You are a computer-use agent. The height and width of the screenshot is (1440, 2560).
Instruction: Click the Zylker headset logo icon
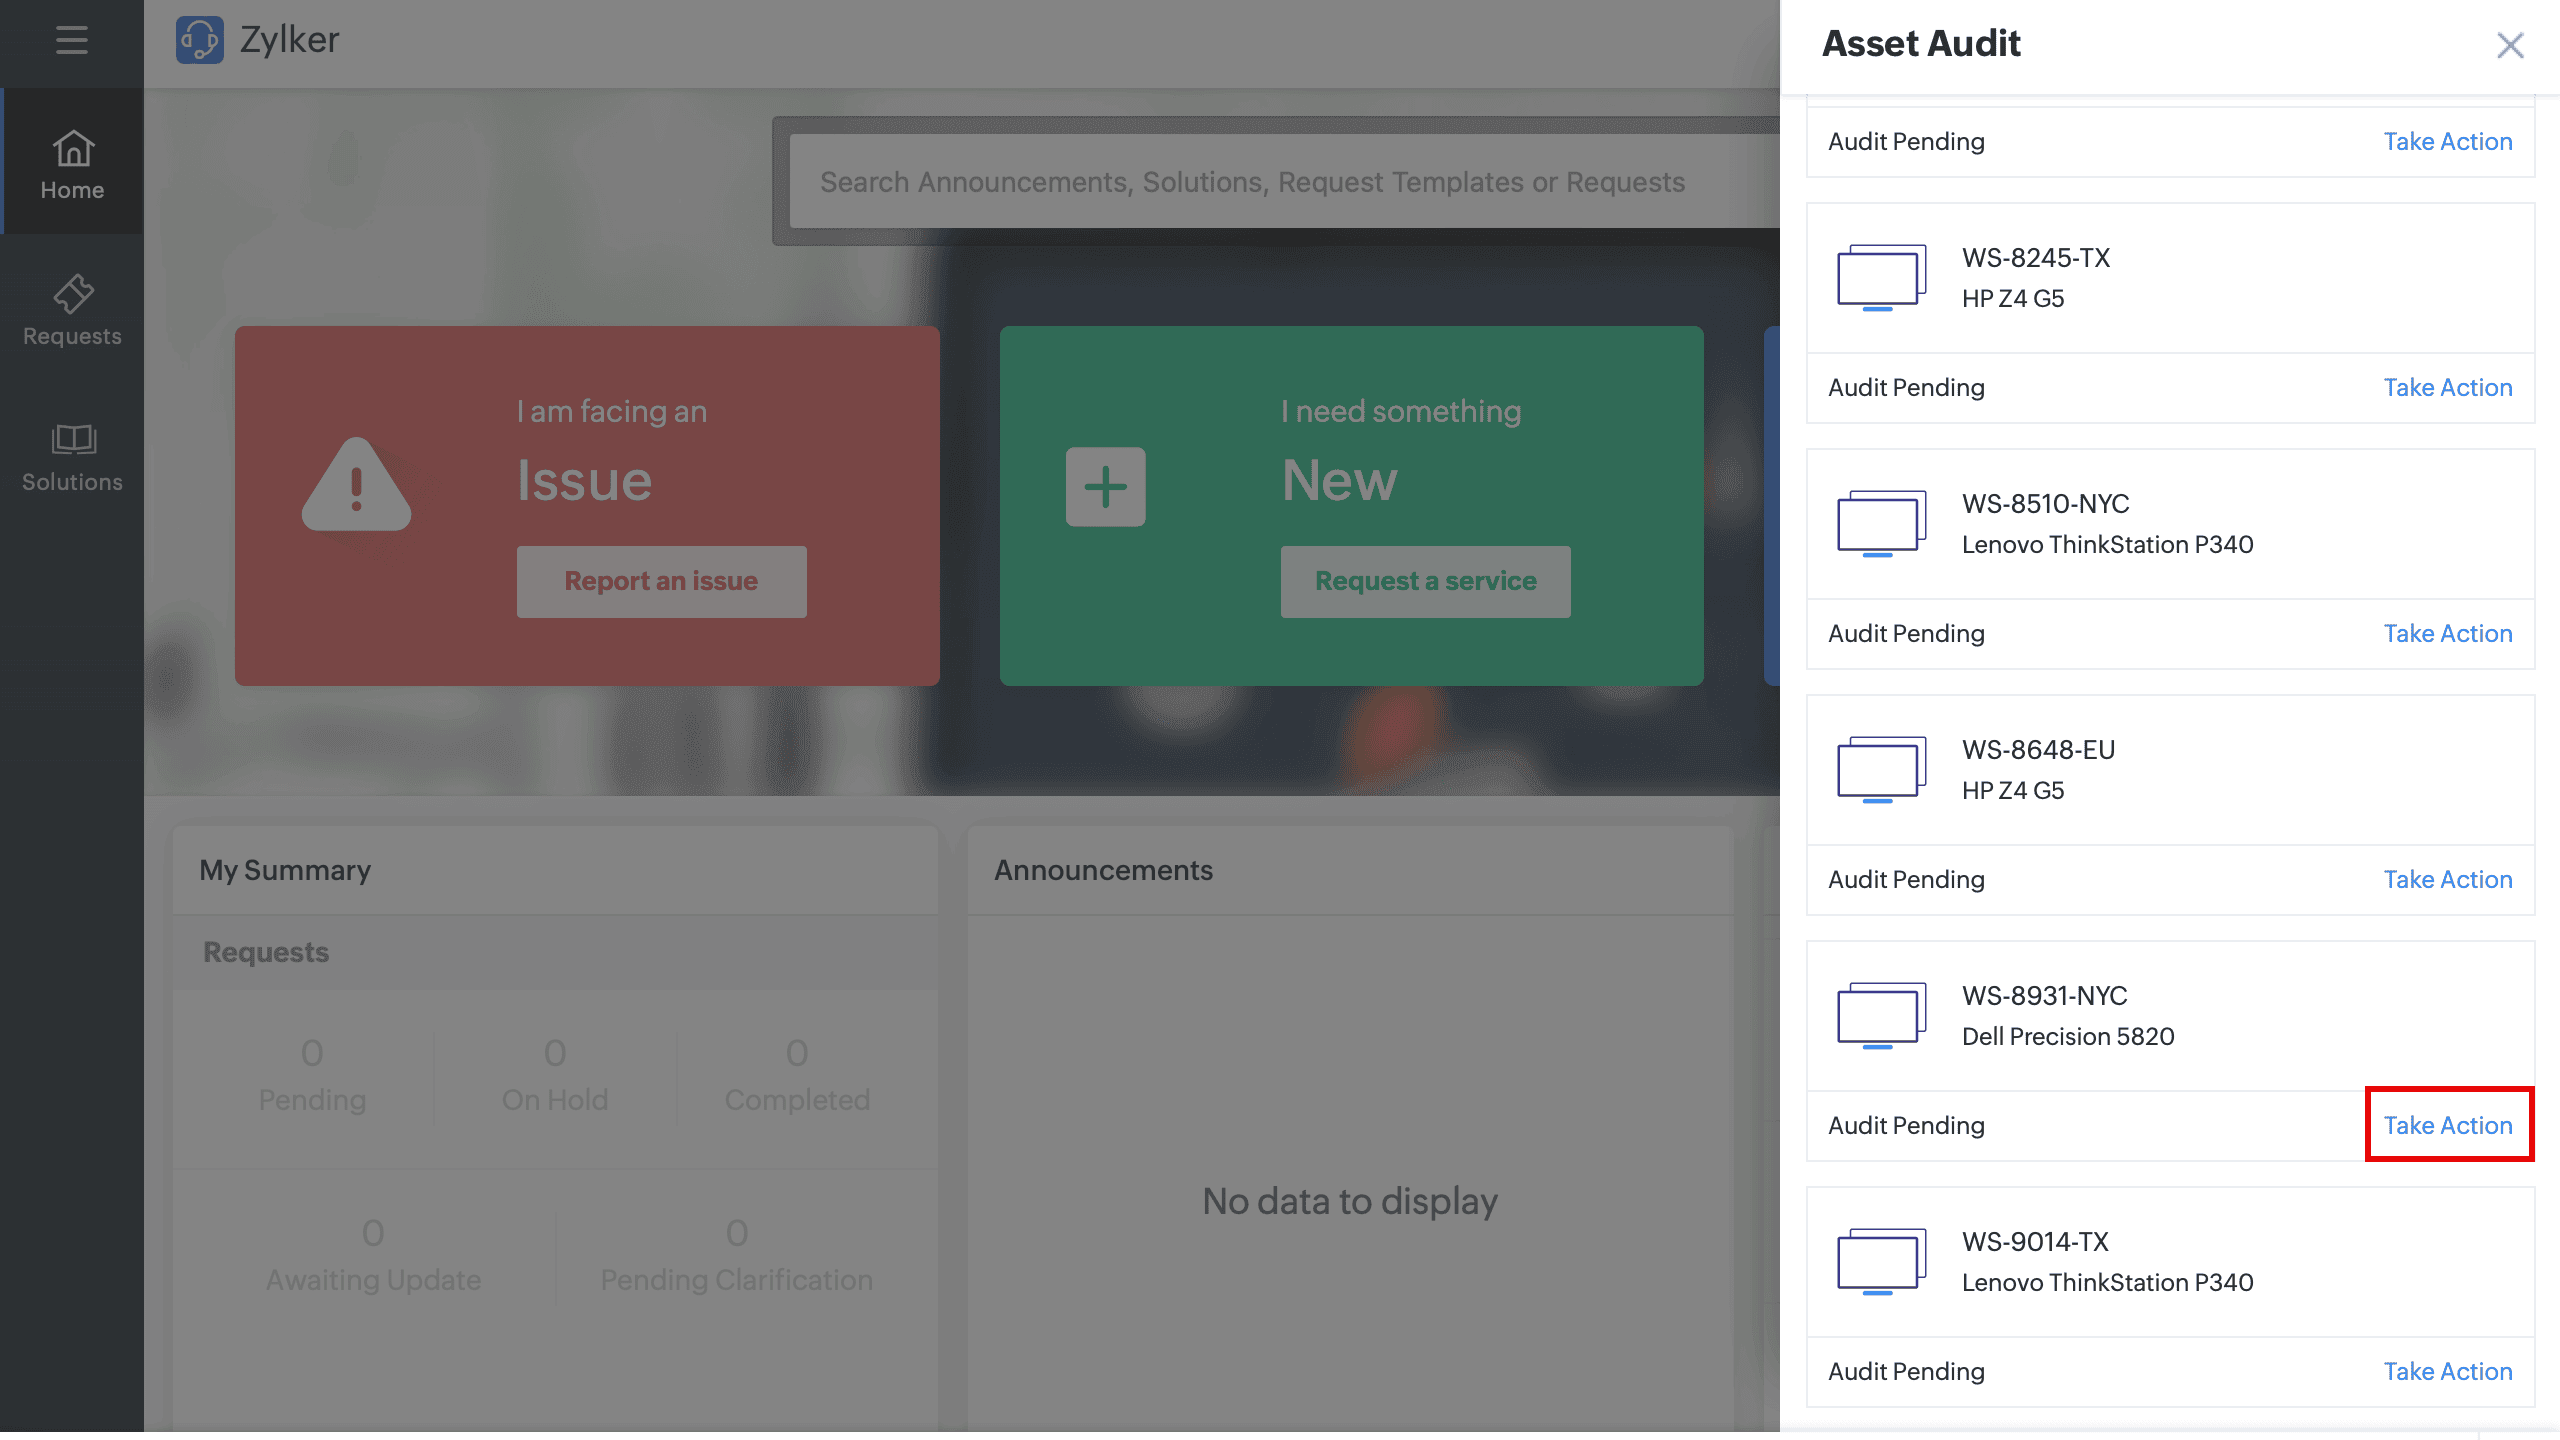pyautogui.click(x=199, y=40)
